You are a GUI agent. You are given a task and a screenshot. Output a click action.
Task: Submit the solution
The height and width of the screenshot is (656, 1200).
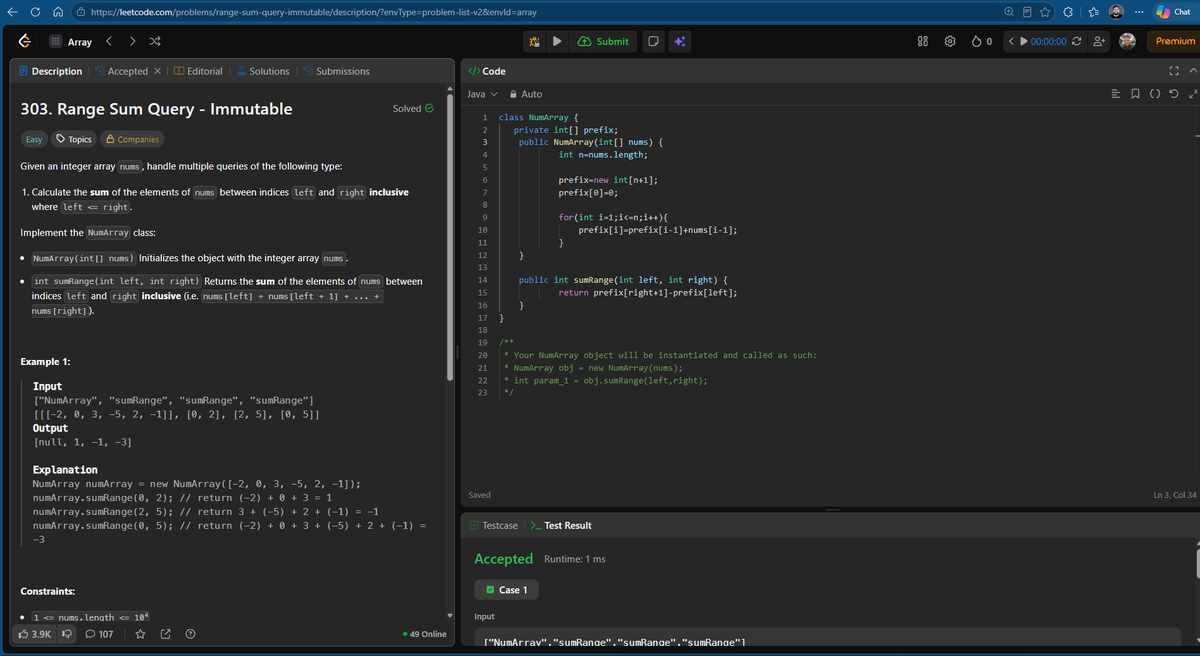(x=603, y=42)
